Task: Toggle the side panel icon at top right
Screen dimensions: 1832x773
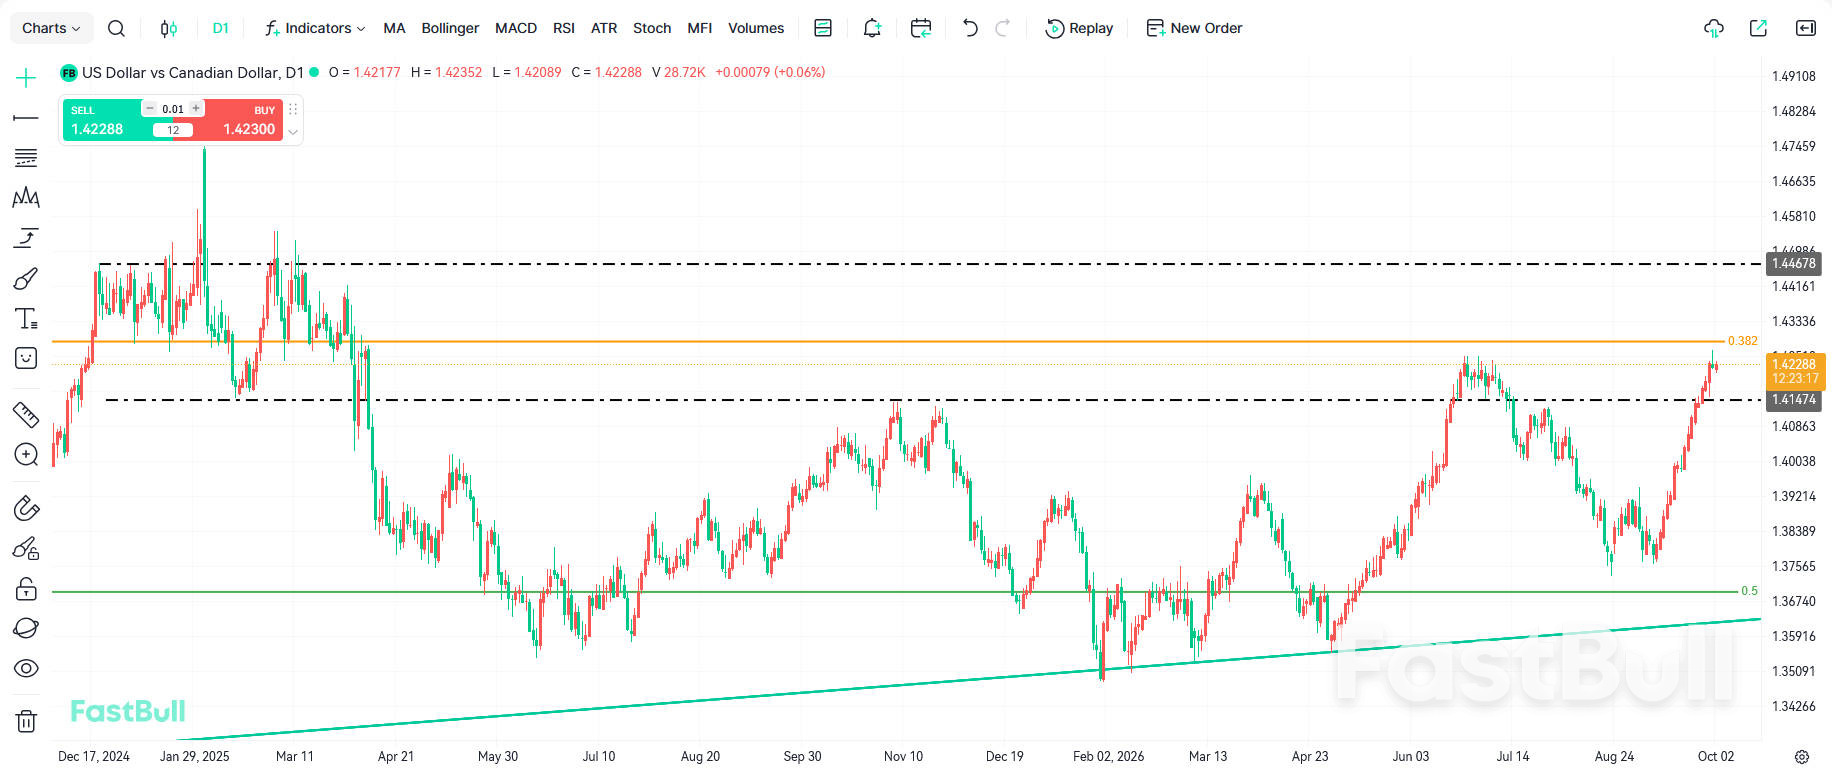Action: pos(1806,28)
